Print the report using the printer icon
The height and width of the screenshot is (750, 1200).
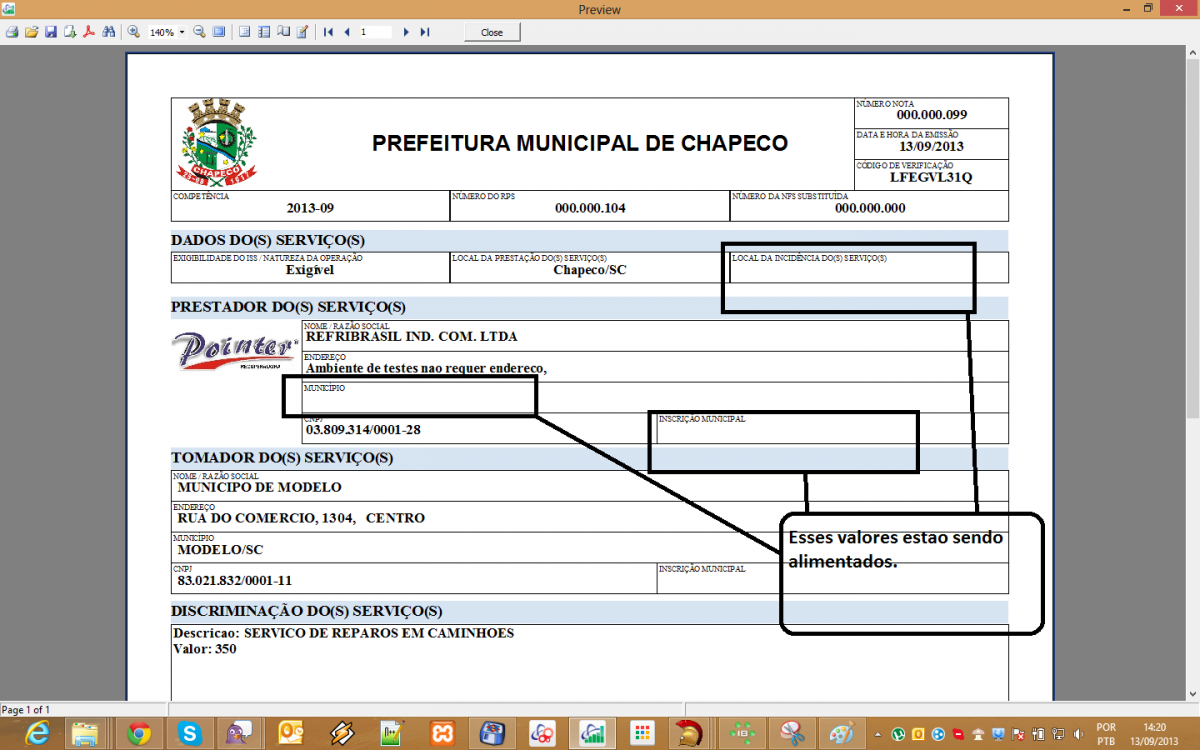12,32
